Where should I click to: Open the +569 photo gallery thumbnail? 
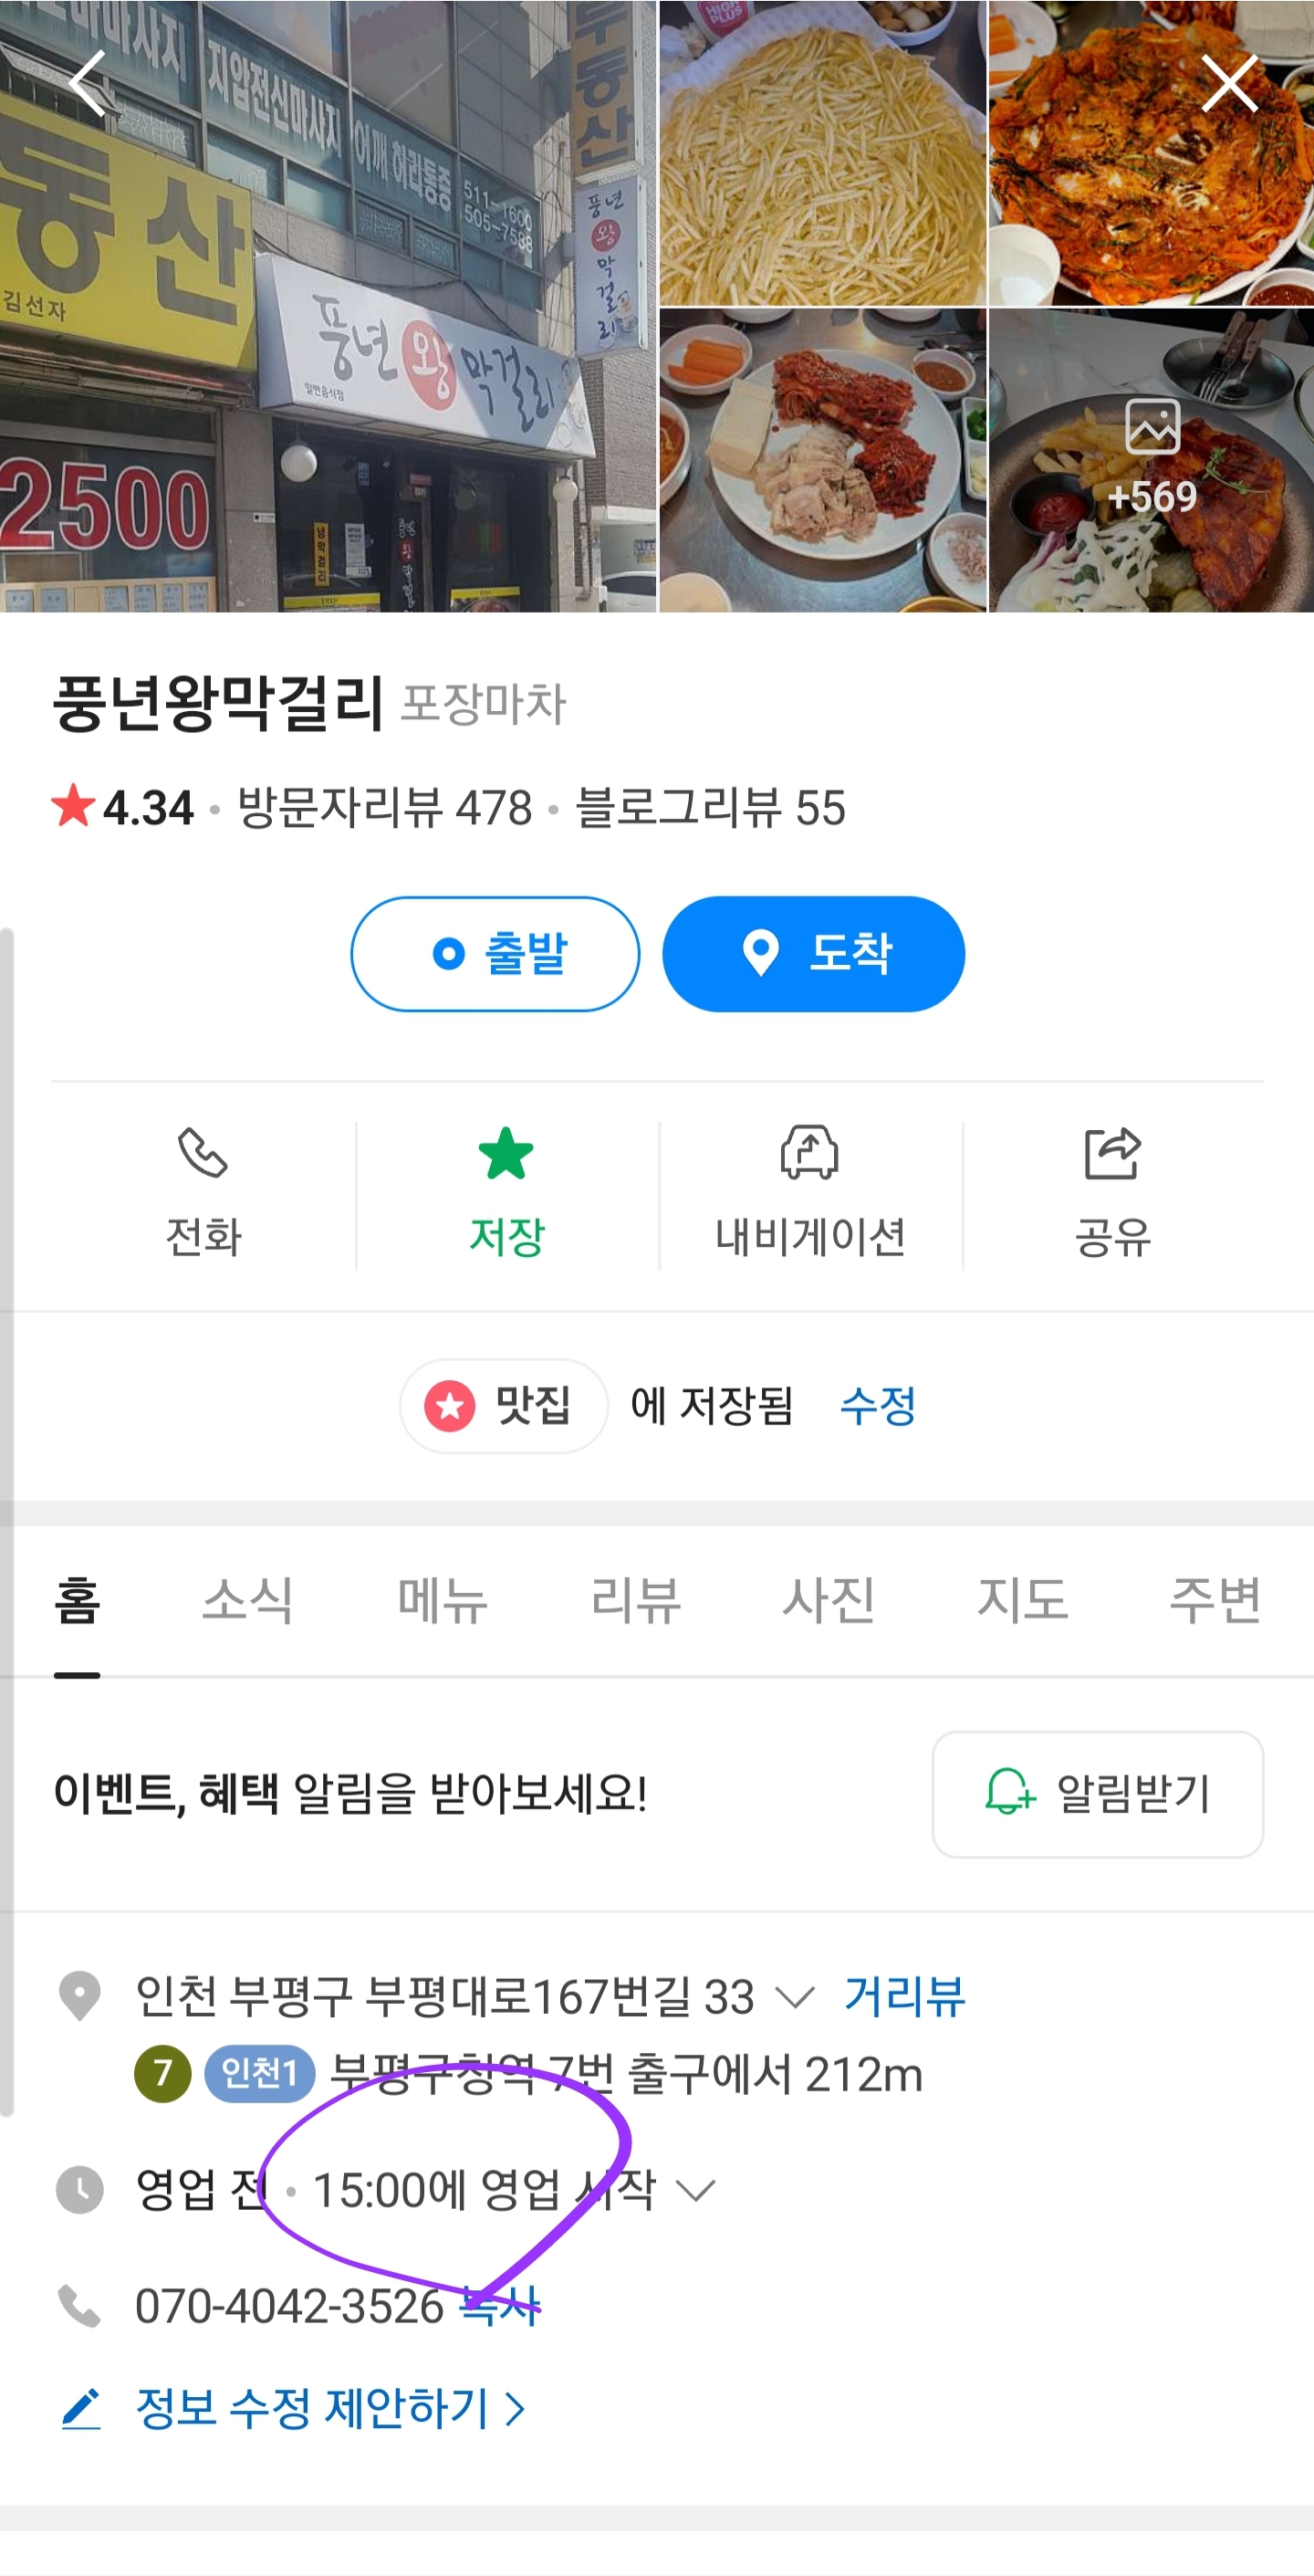coord(1151,460)
